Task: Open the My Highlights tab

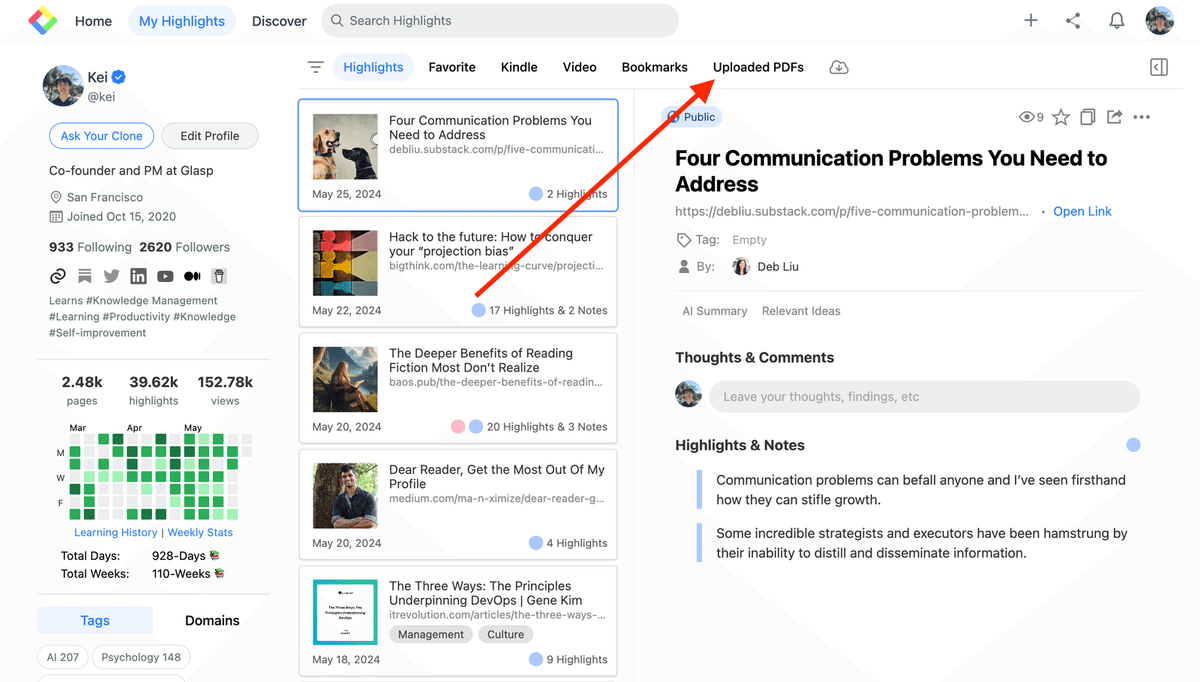Action: pos(182,20)
